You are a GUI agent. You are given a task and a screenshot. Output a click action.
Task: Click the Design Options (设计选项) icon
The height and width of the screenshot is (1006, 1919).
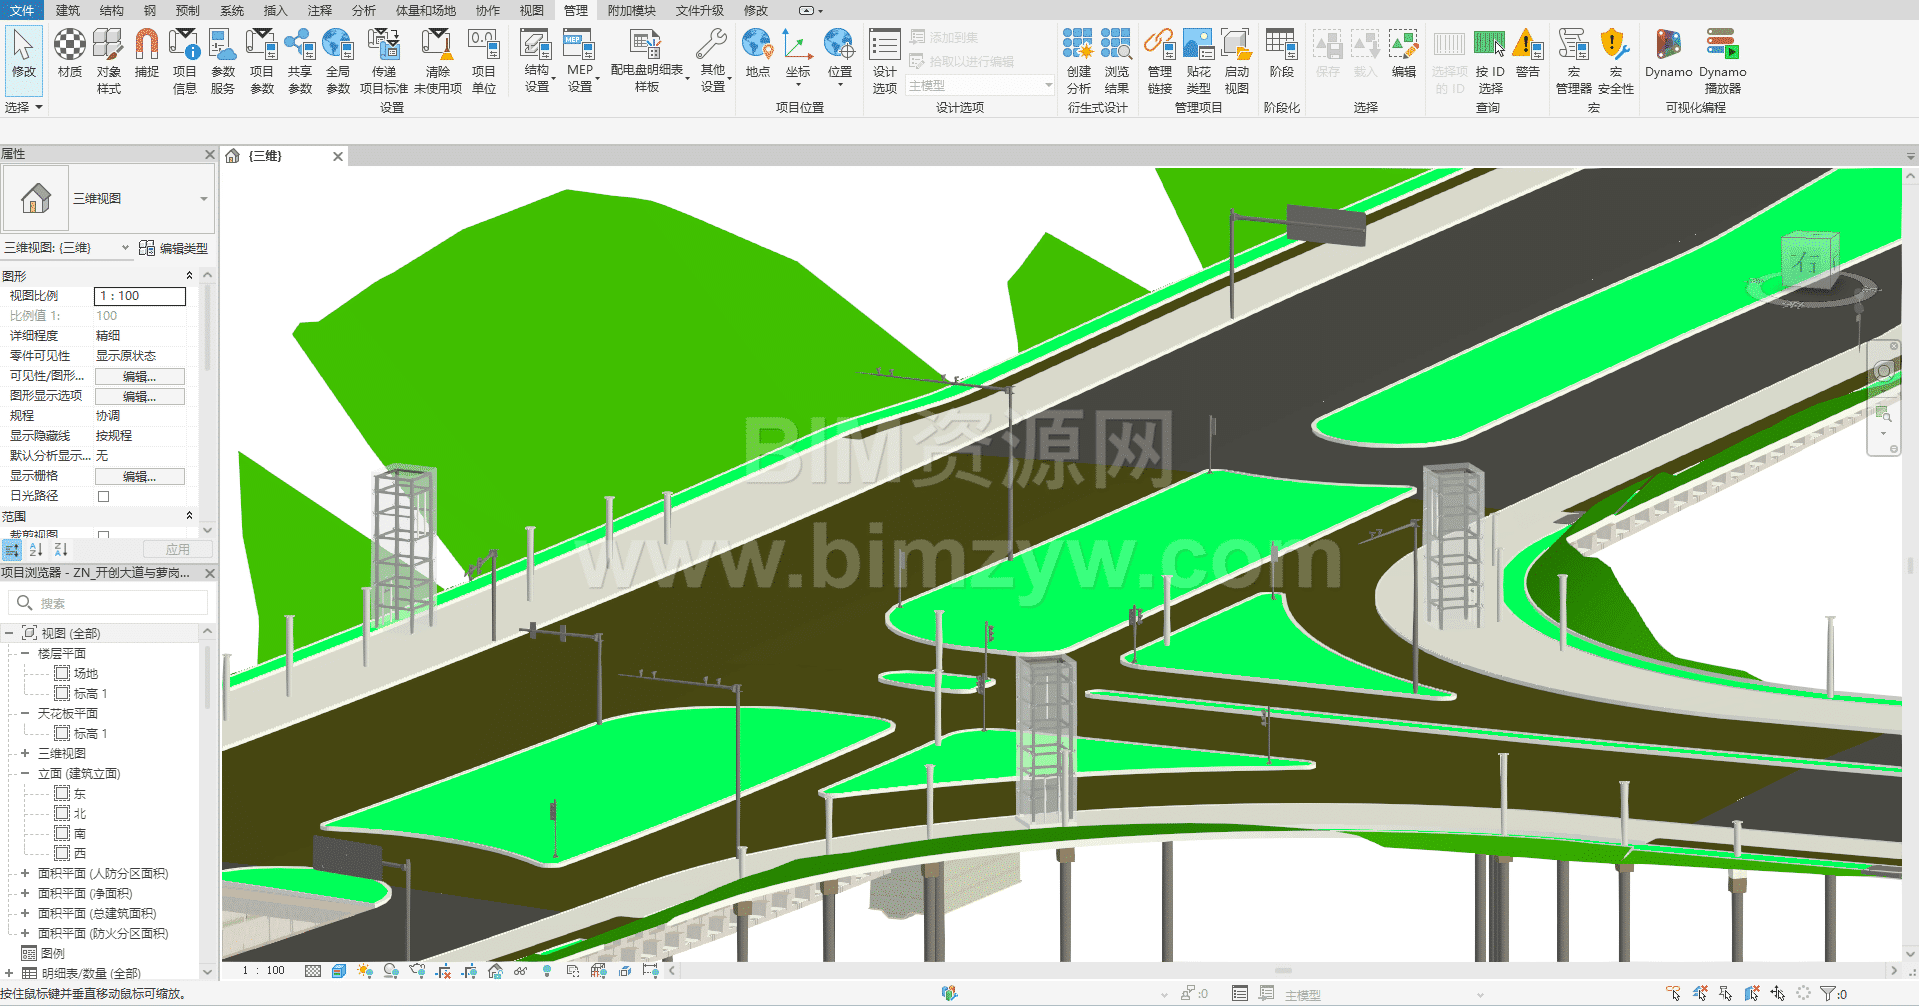click(885, 60)
